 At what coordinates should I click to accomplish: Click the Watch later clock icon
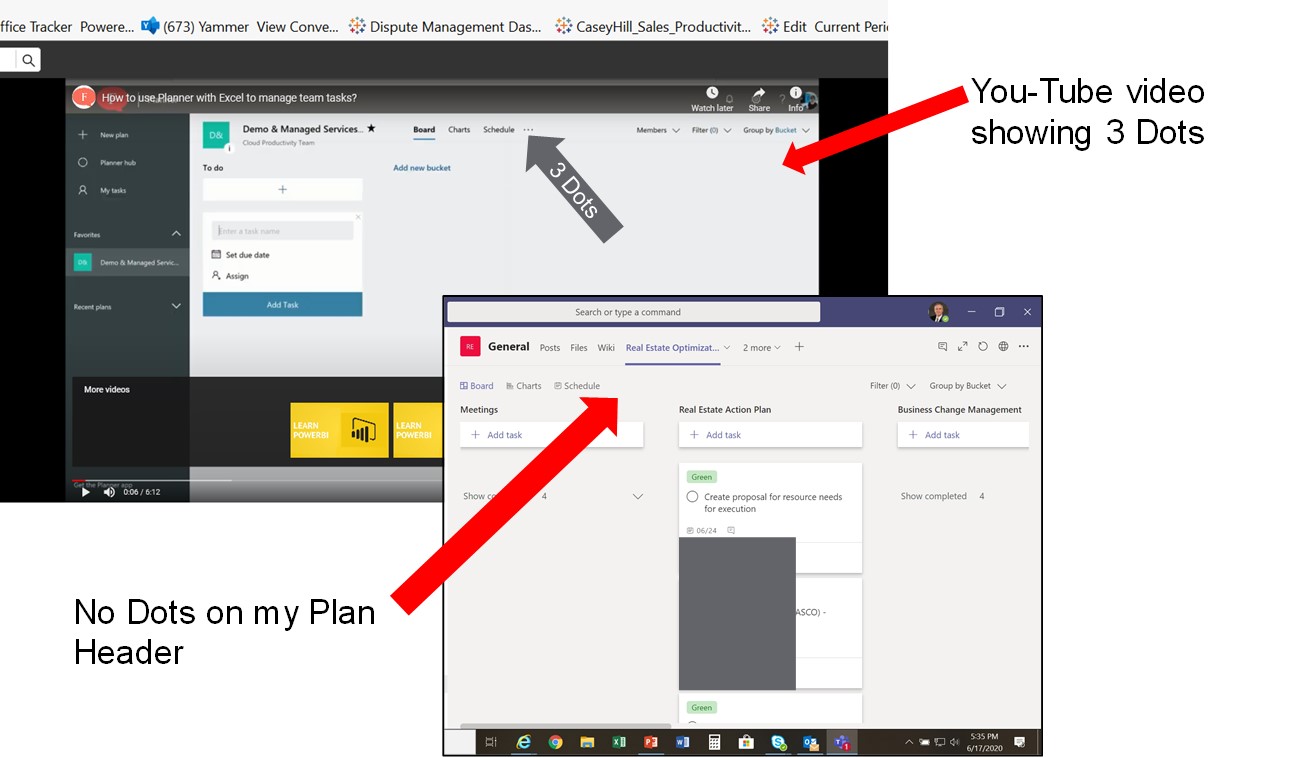click(x=712, y=93)
